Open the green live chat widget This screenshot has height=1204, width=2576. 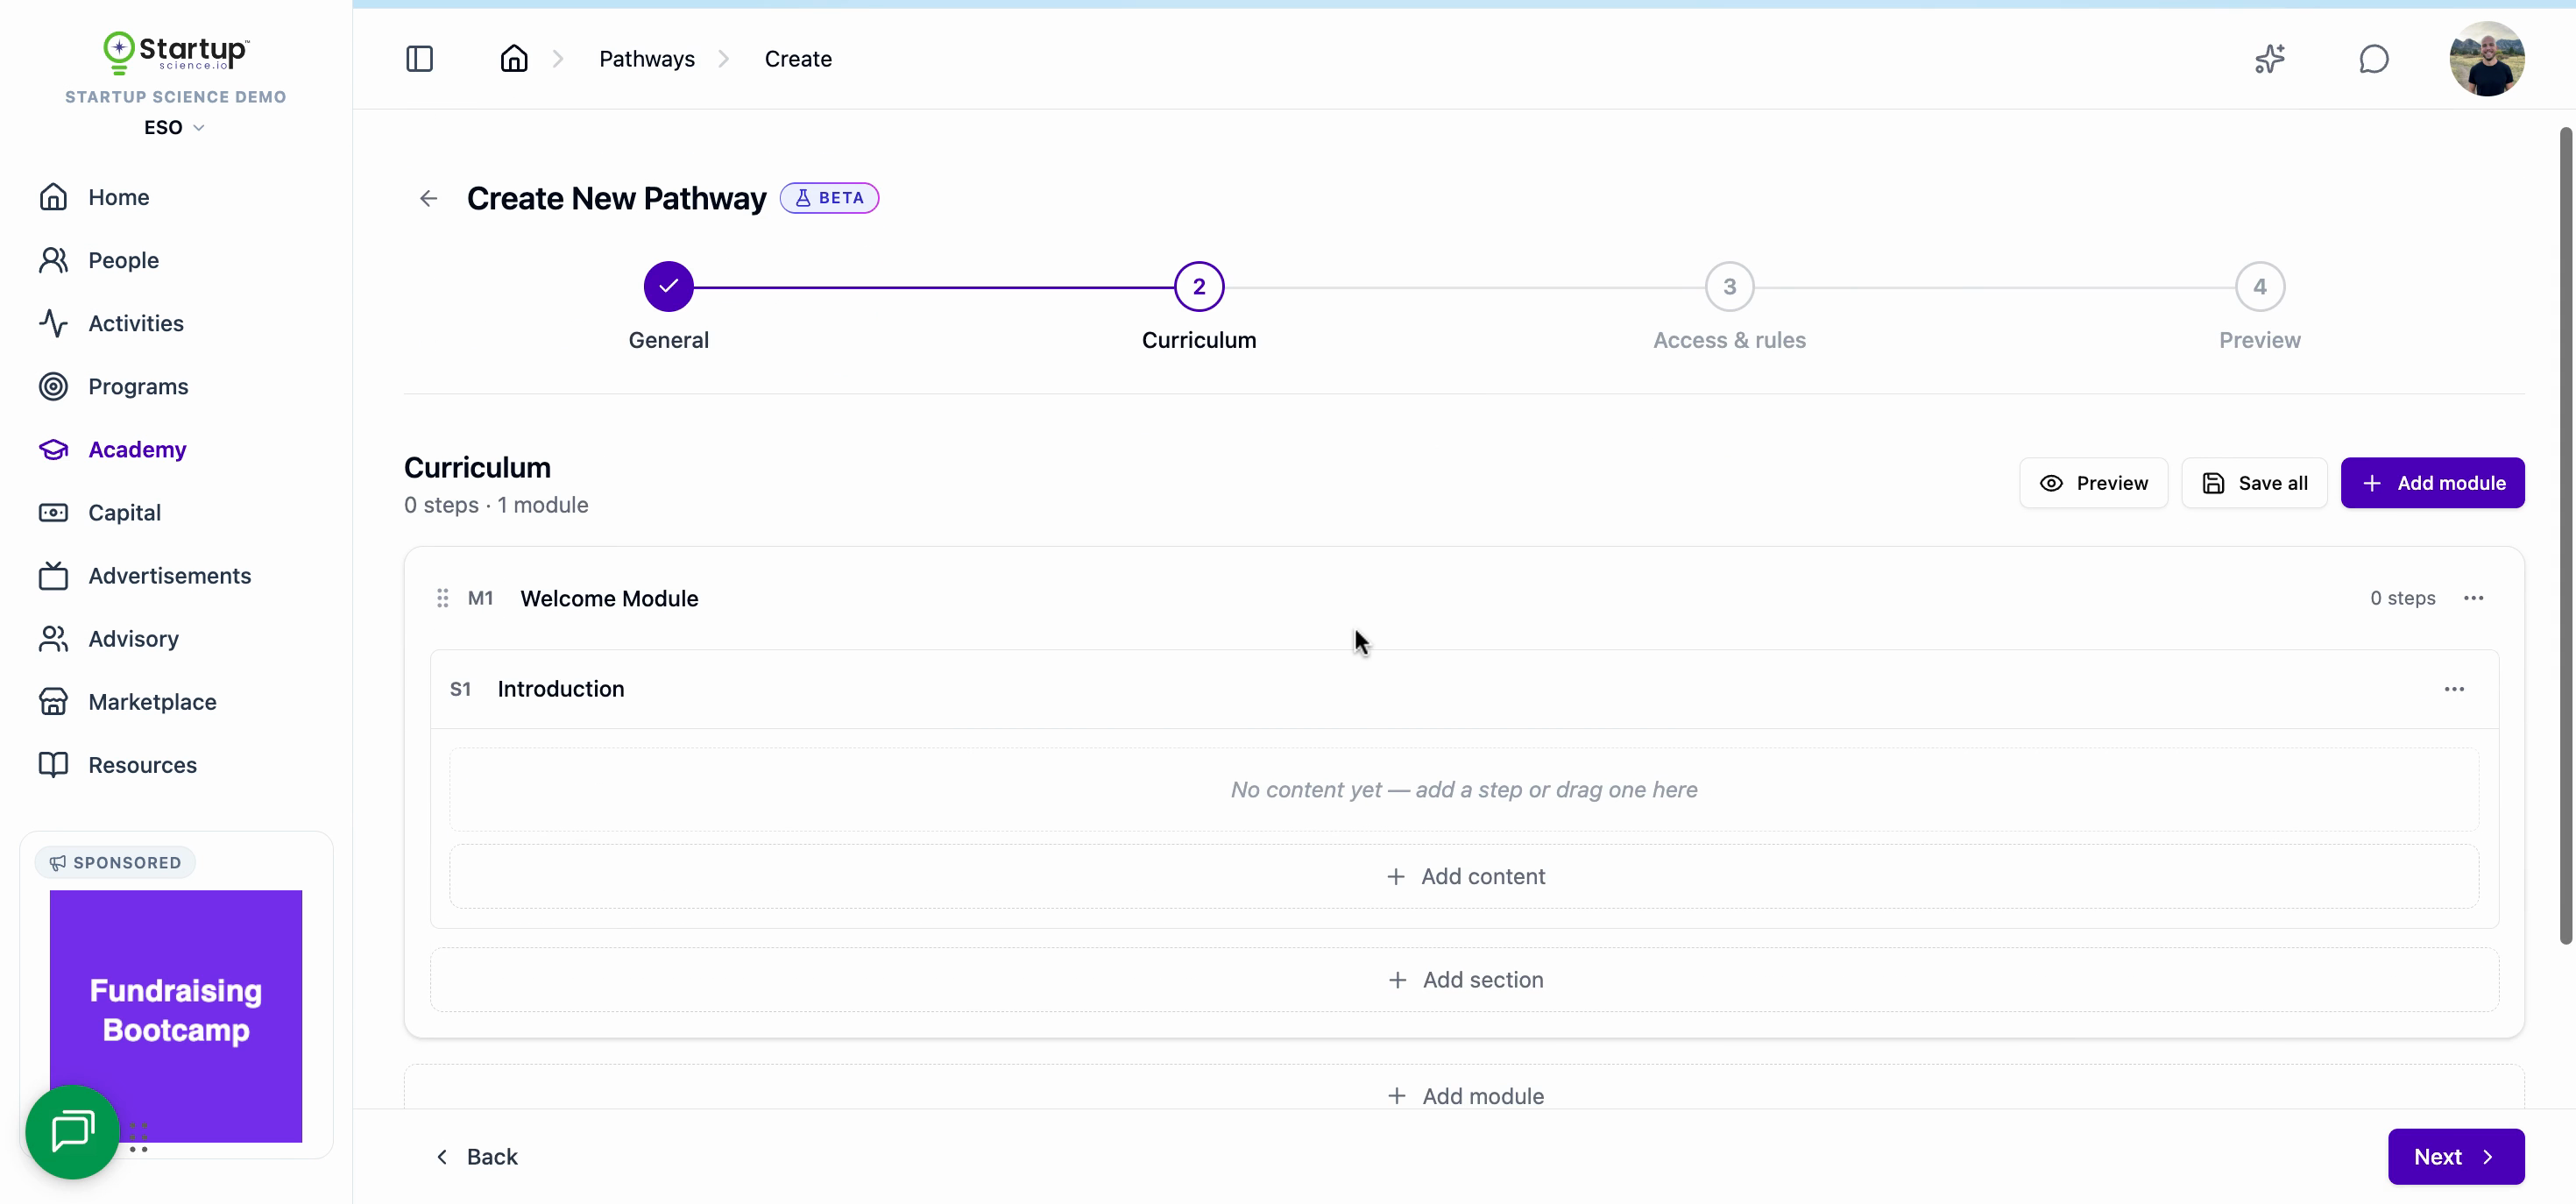[x=73, y=1131]
